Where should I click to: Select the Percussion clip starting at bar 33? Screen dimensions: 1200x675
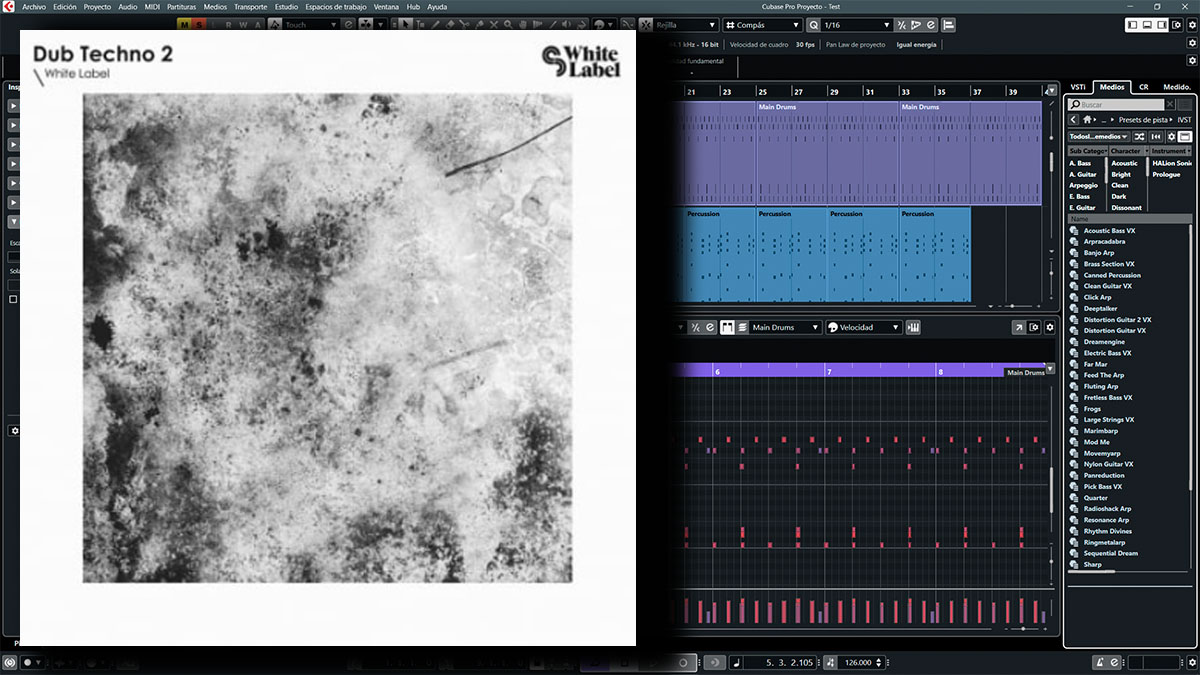[x=935, y=254]
